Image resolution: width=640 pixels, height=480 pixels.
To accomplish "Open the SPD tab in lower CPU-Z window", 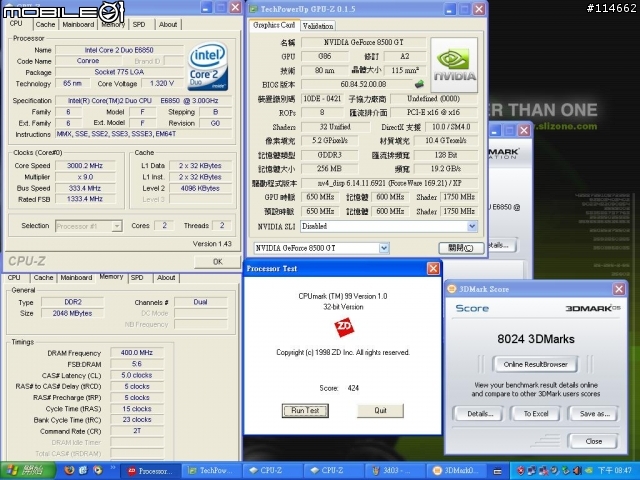I will (137, 278).
